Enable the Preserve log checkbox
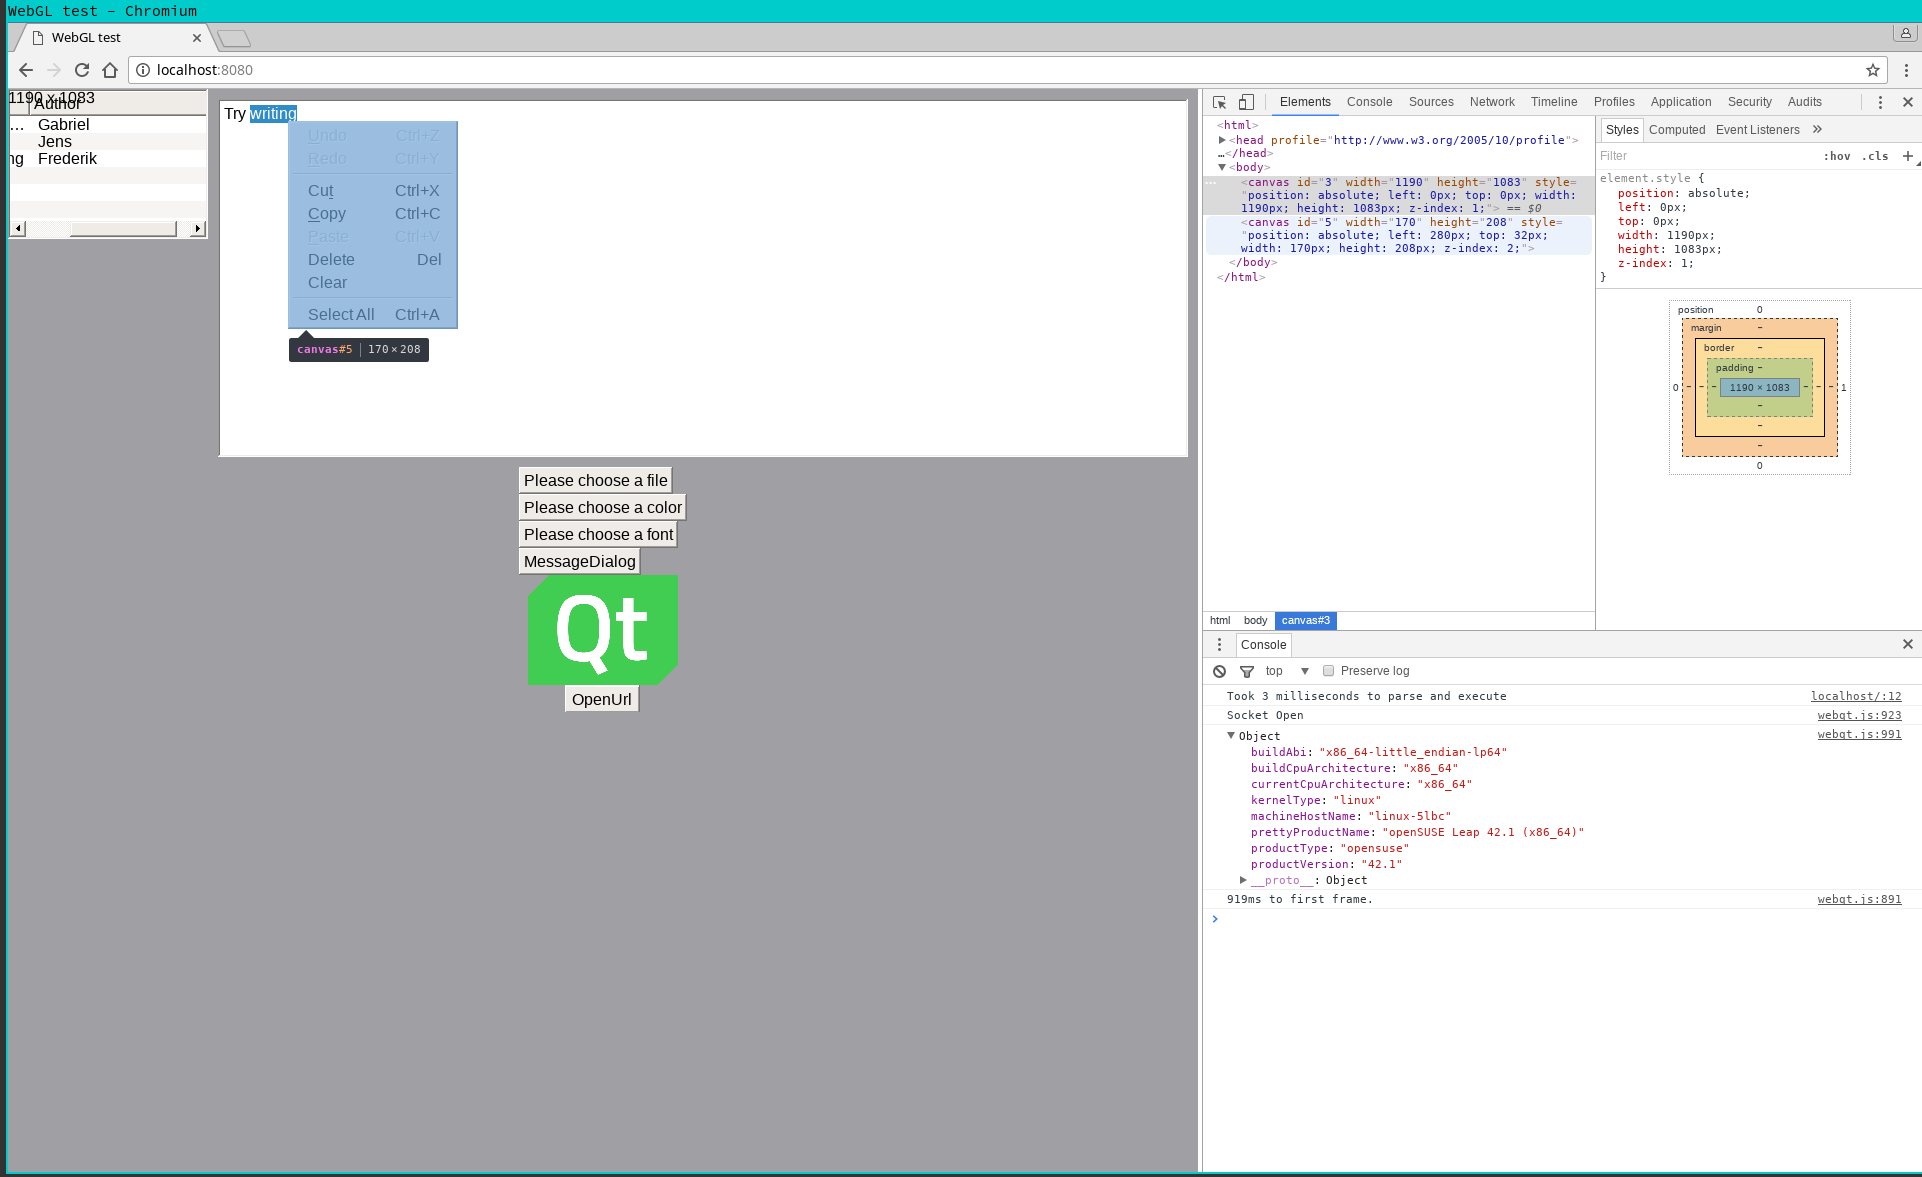The image size is (1922, 1177). coord(1328,671)
